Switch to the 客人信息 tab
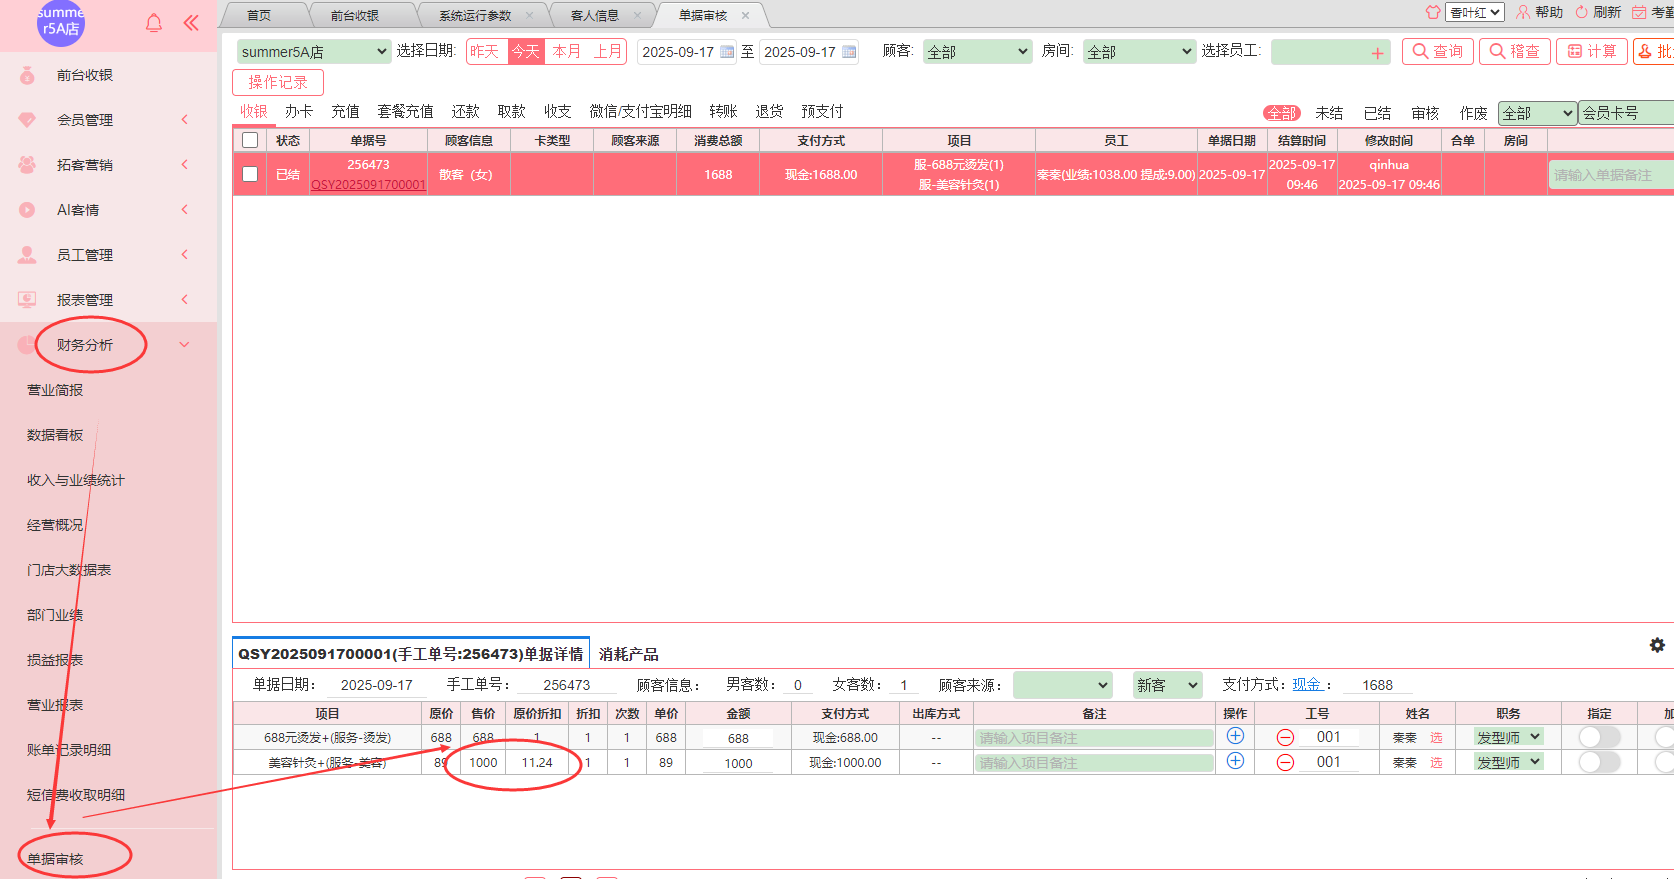The width and height of the screenshot is (1674, 879). tap(594, 15)
